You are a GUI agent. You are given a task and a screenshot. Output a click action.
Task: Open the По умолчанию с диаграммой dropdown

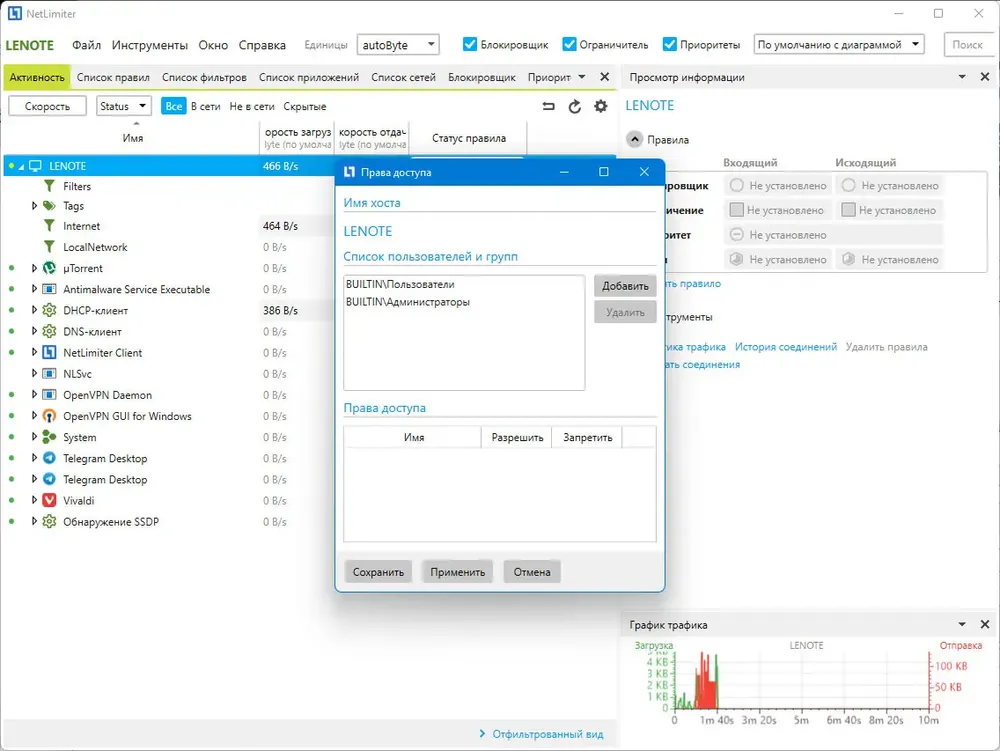[839, 45]
